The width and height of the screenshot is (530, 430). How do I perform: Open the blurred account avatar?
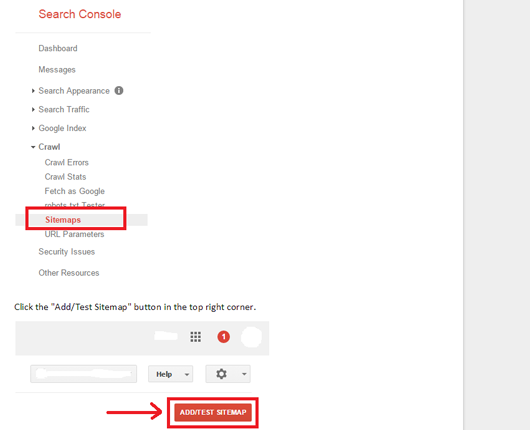(251, 337)
